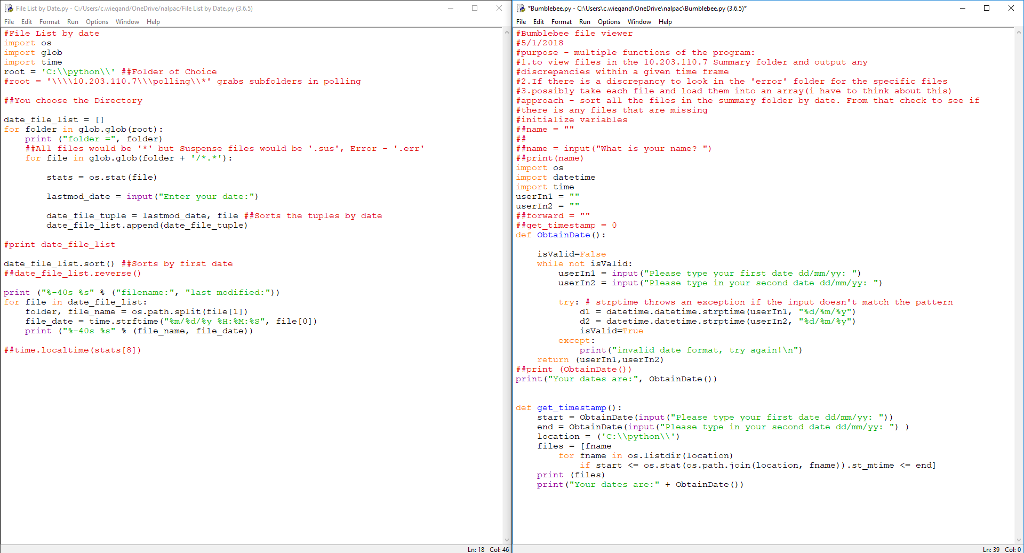The image size is (1024, 553).
Task: Click the '#Bumblebee file viewer' comment line
Action: tap(574, 33)
